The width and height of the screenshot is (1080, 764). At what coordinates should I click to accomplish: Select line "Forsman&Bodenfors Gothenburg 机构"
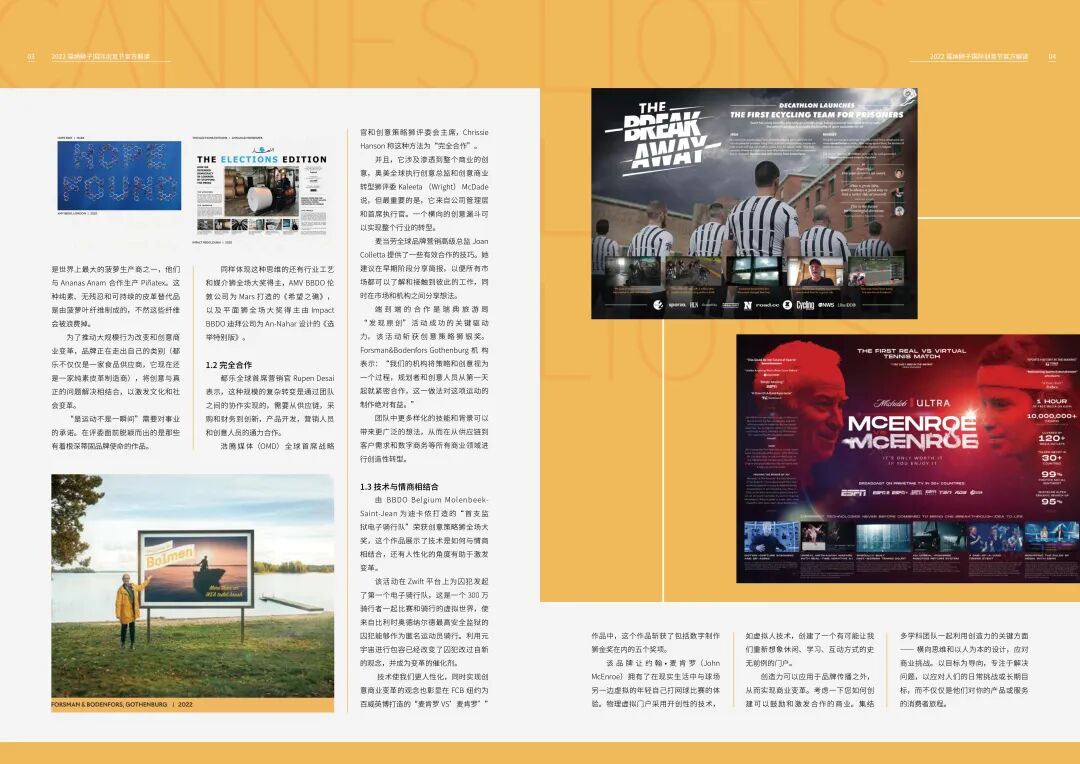[424, 350]
